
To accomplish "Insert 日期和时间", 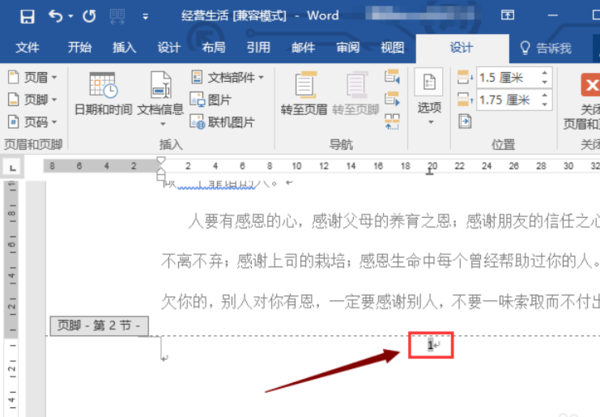I will [103, 94].
